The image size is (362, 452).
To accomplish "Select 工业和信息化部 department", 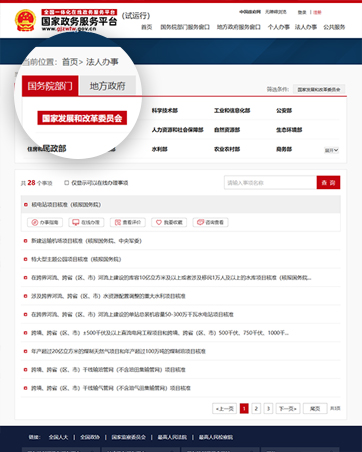I will point(232,111).
